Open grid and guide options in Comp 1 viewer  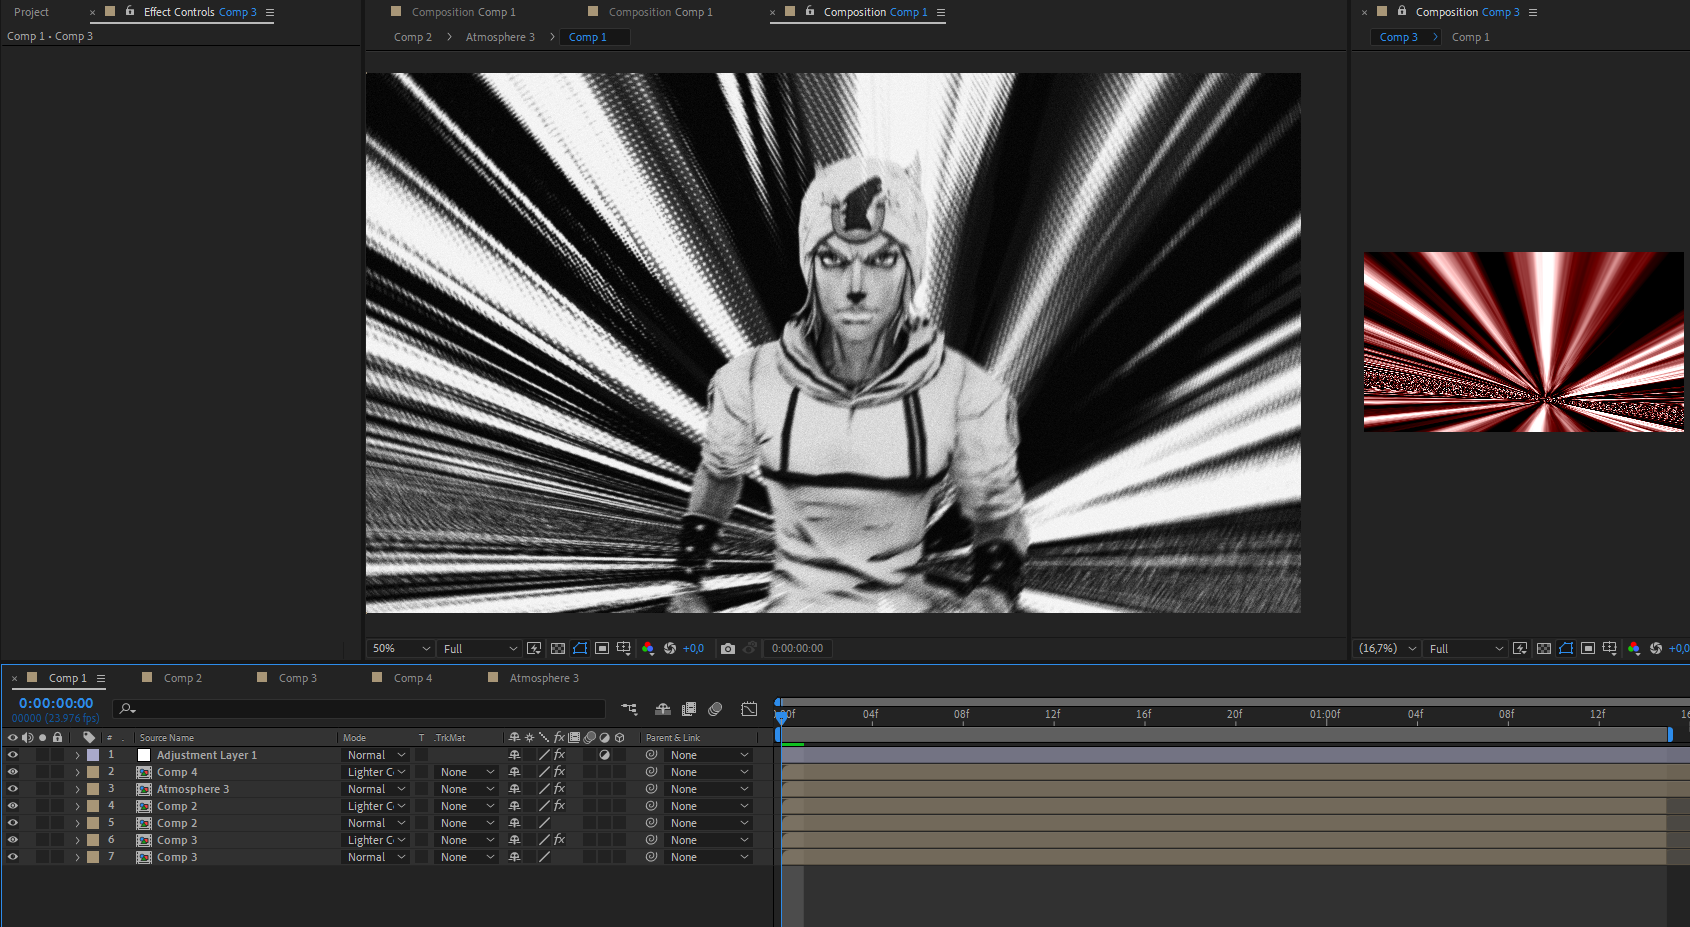click(624, 648)
